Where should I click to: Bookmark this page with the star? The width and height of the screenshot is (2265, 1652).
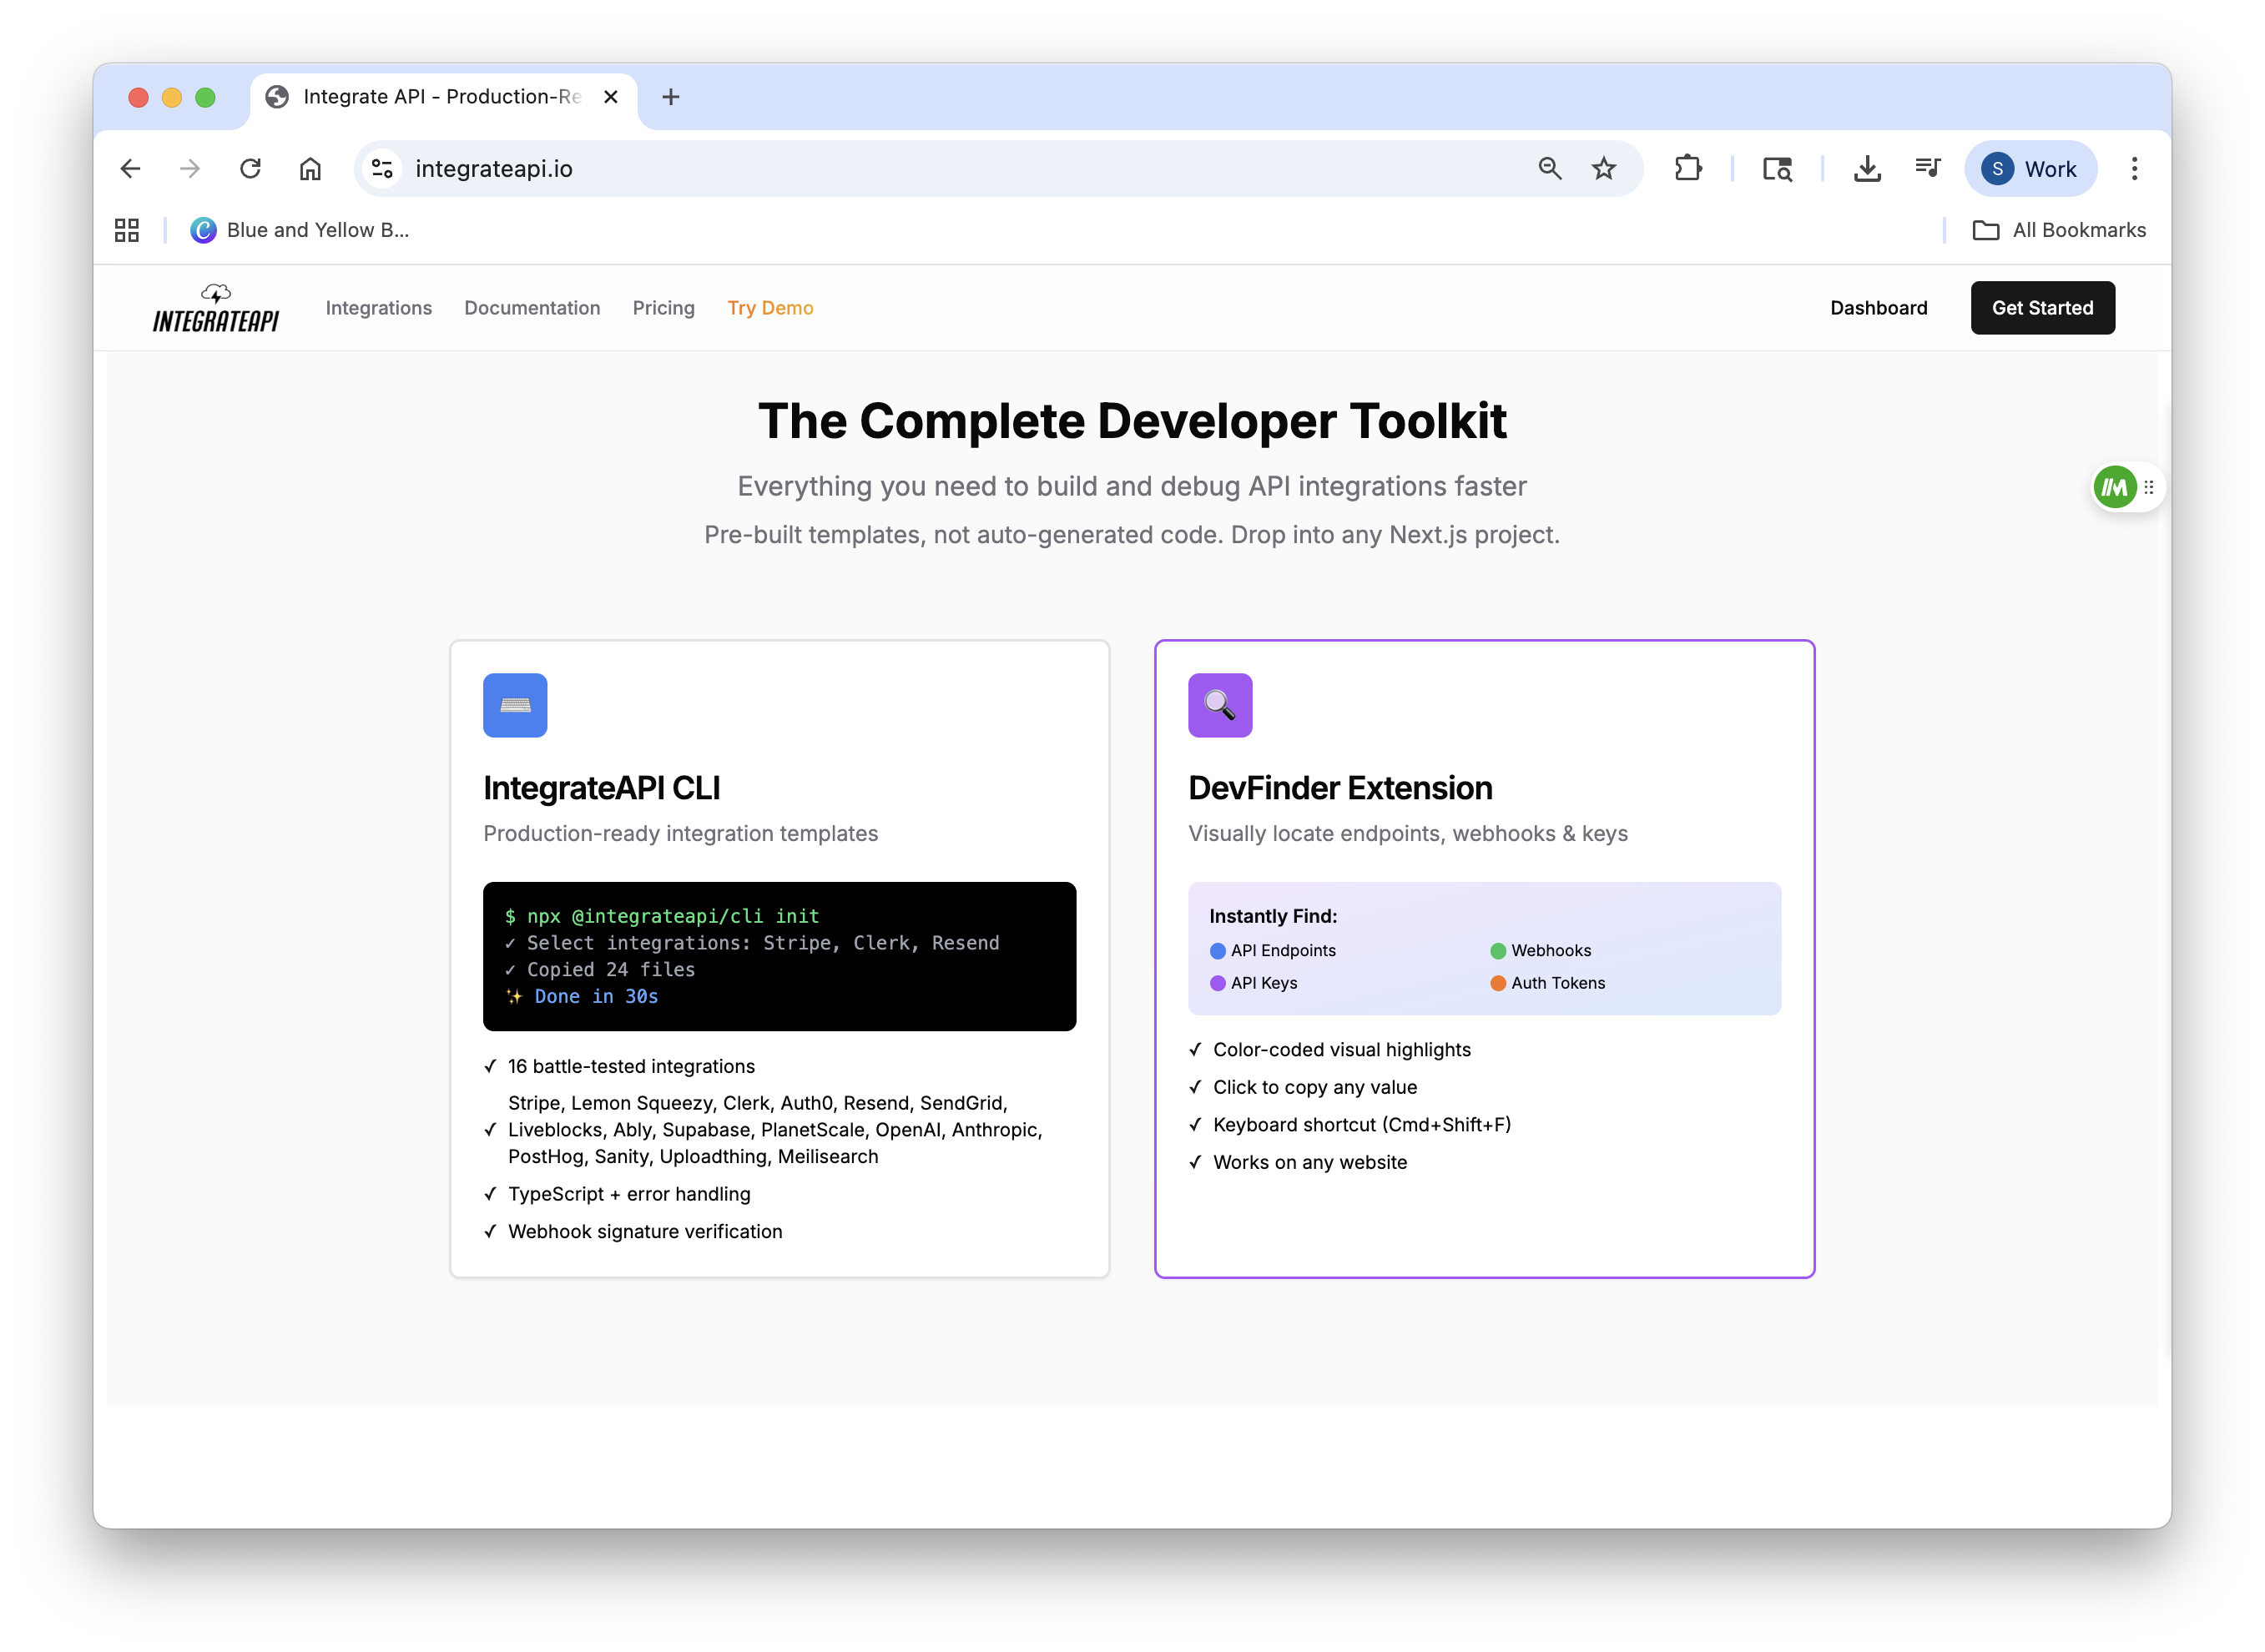(1603, 168)
